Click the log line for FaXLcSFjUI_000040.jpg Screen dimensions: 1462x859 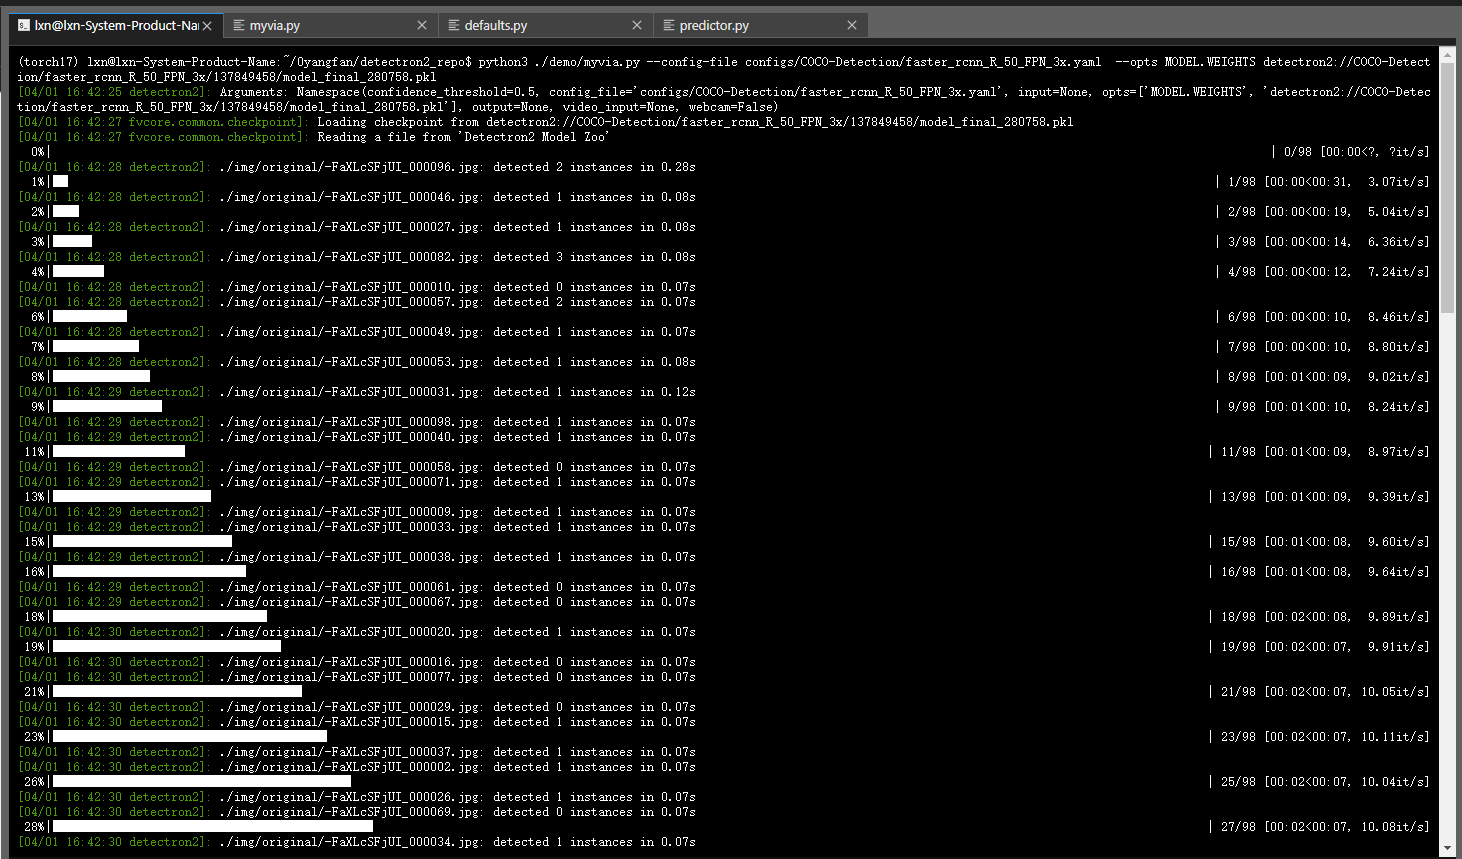(357, 437)
